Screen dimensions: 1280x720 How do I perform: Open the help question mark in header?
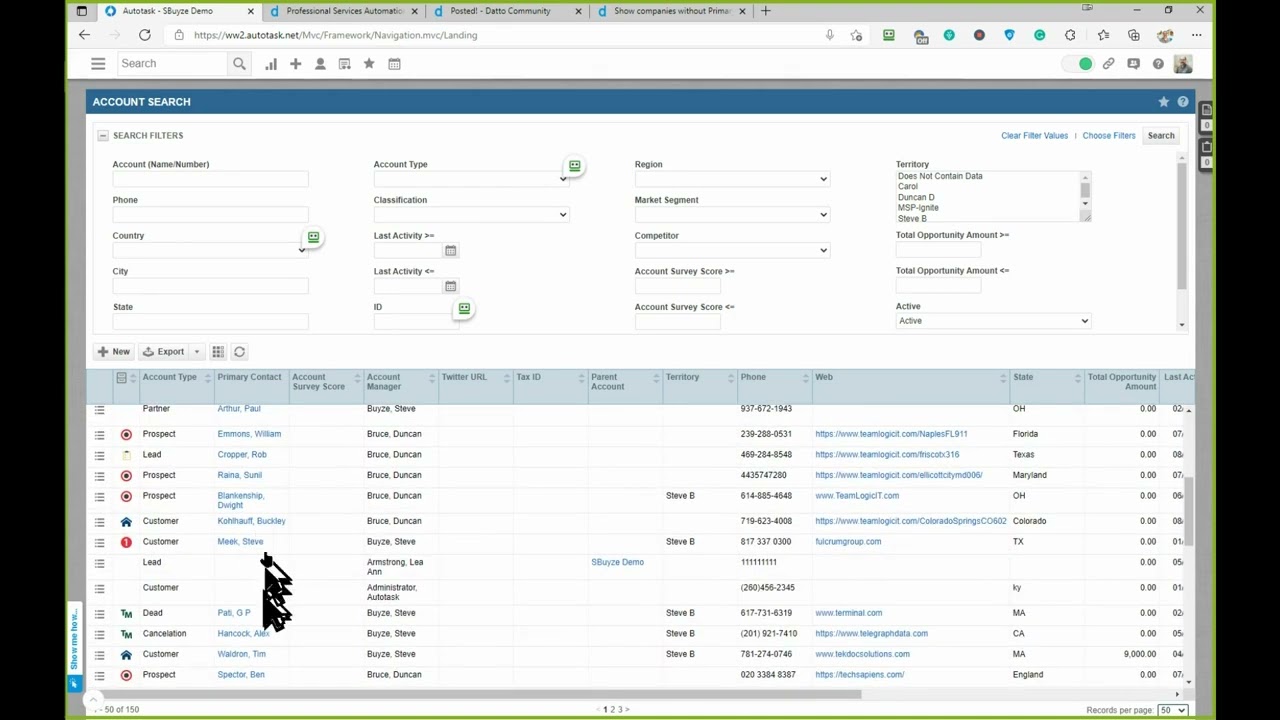1158,64
